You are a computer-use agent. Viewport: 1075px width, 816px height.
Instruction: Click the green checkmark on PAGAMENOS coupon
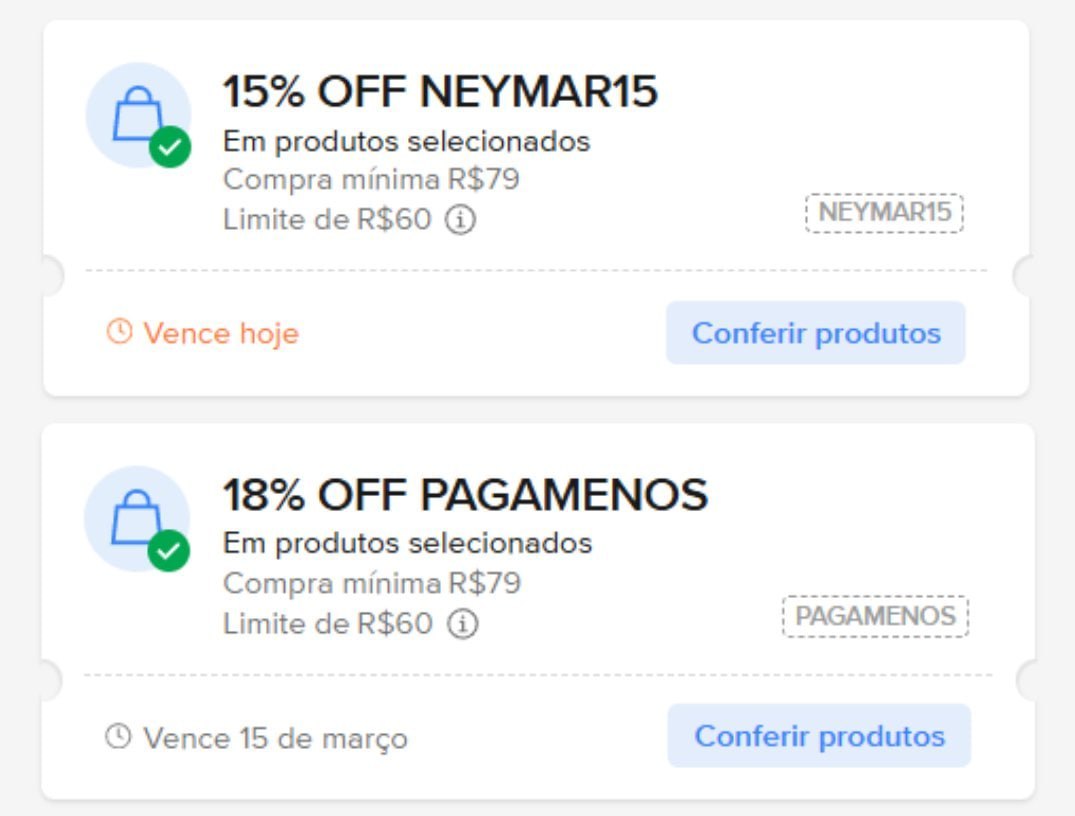click(168, 550)
